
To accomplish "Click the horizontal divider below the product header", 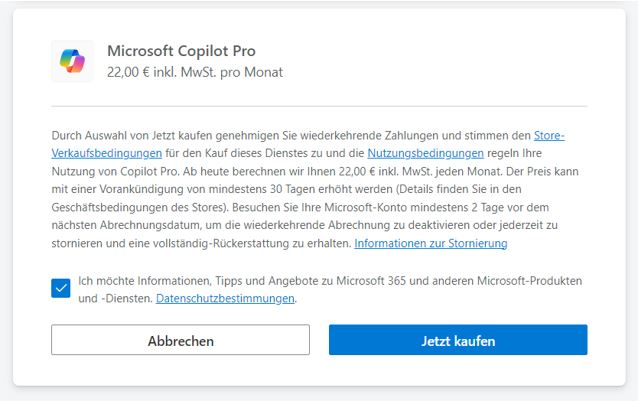I will 319,105.
